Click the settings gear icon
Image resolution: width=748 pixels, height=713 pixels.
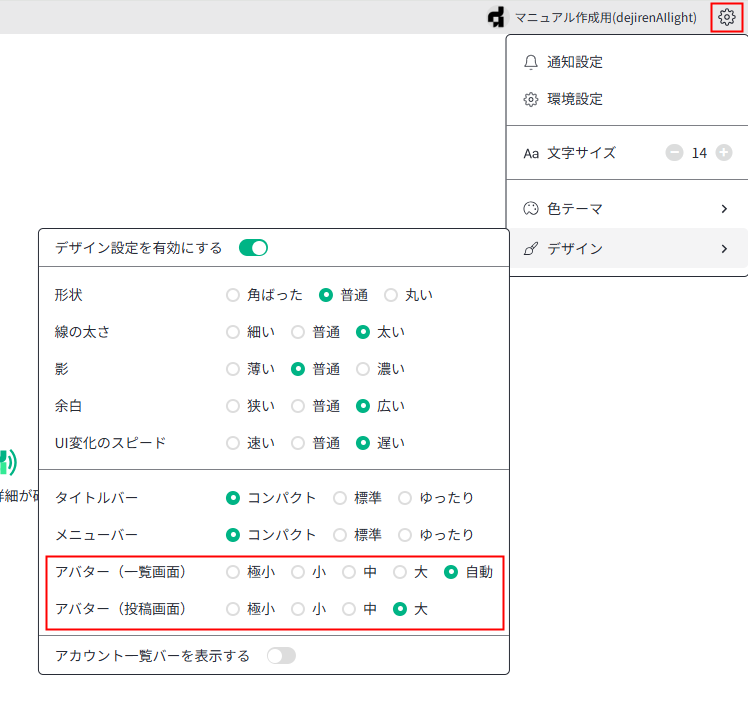click(x=727, y=17)
